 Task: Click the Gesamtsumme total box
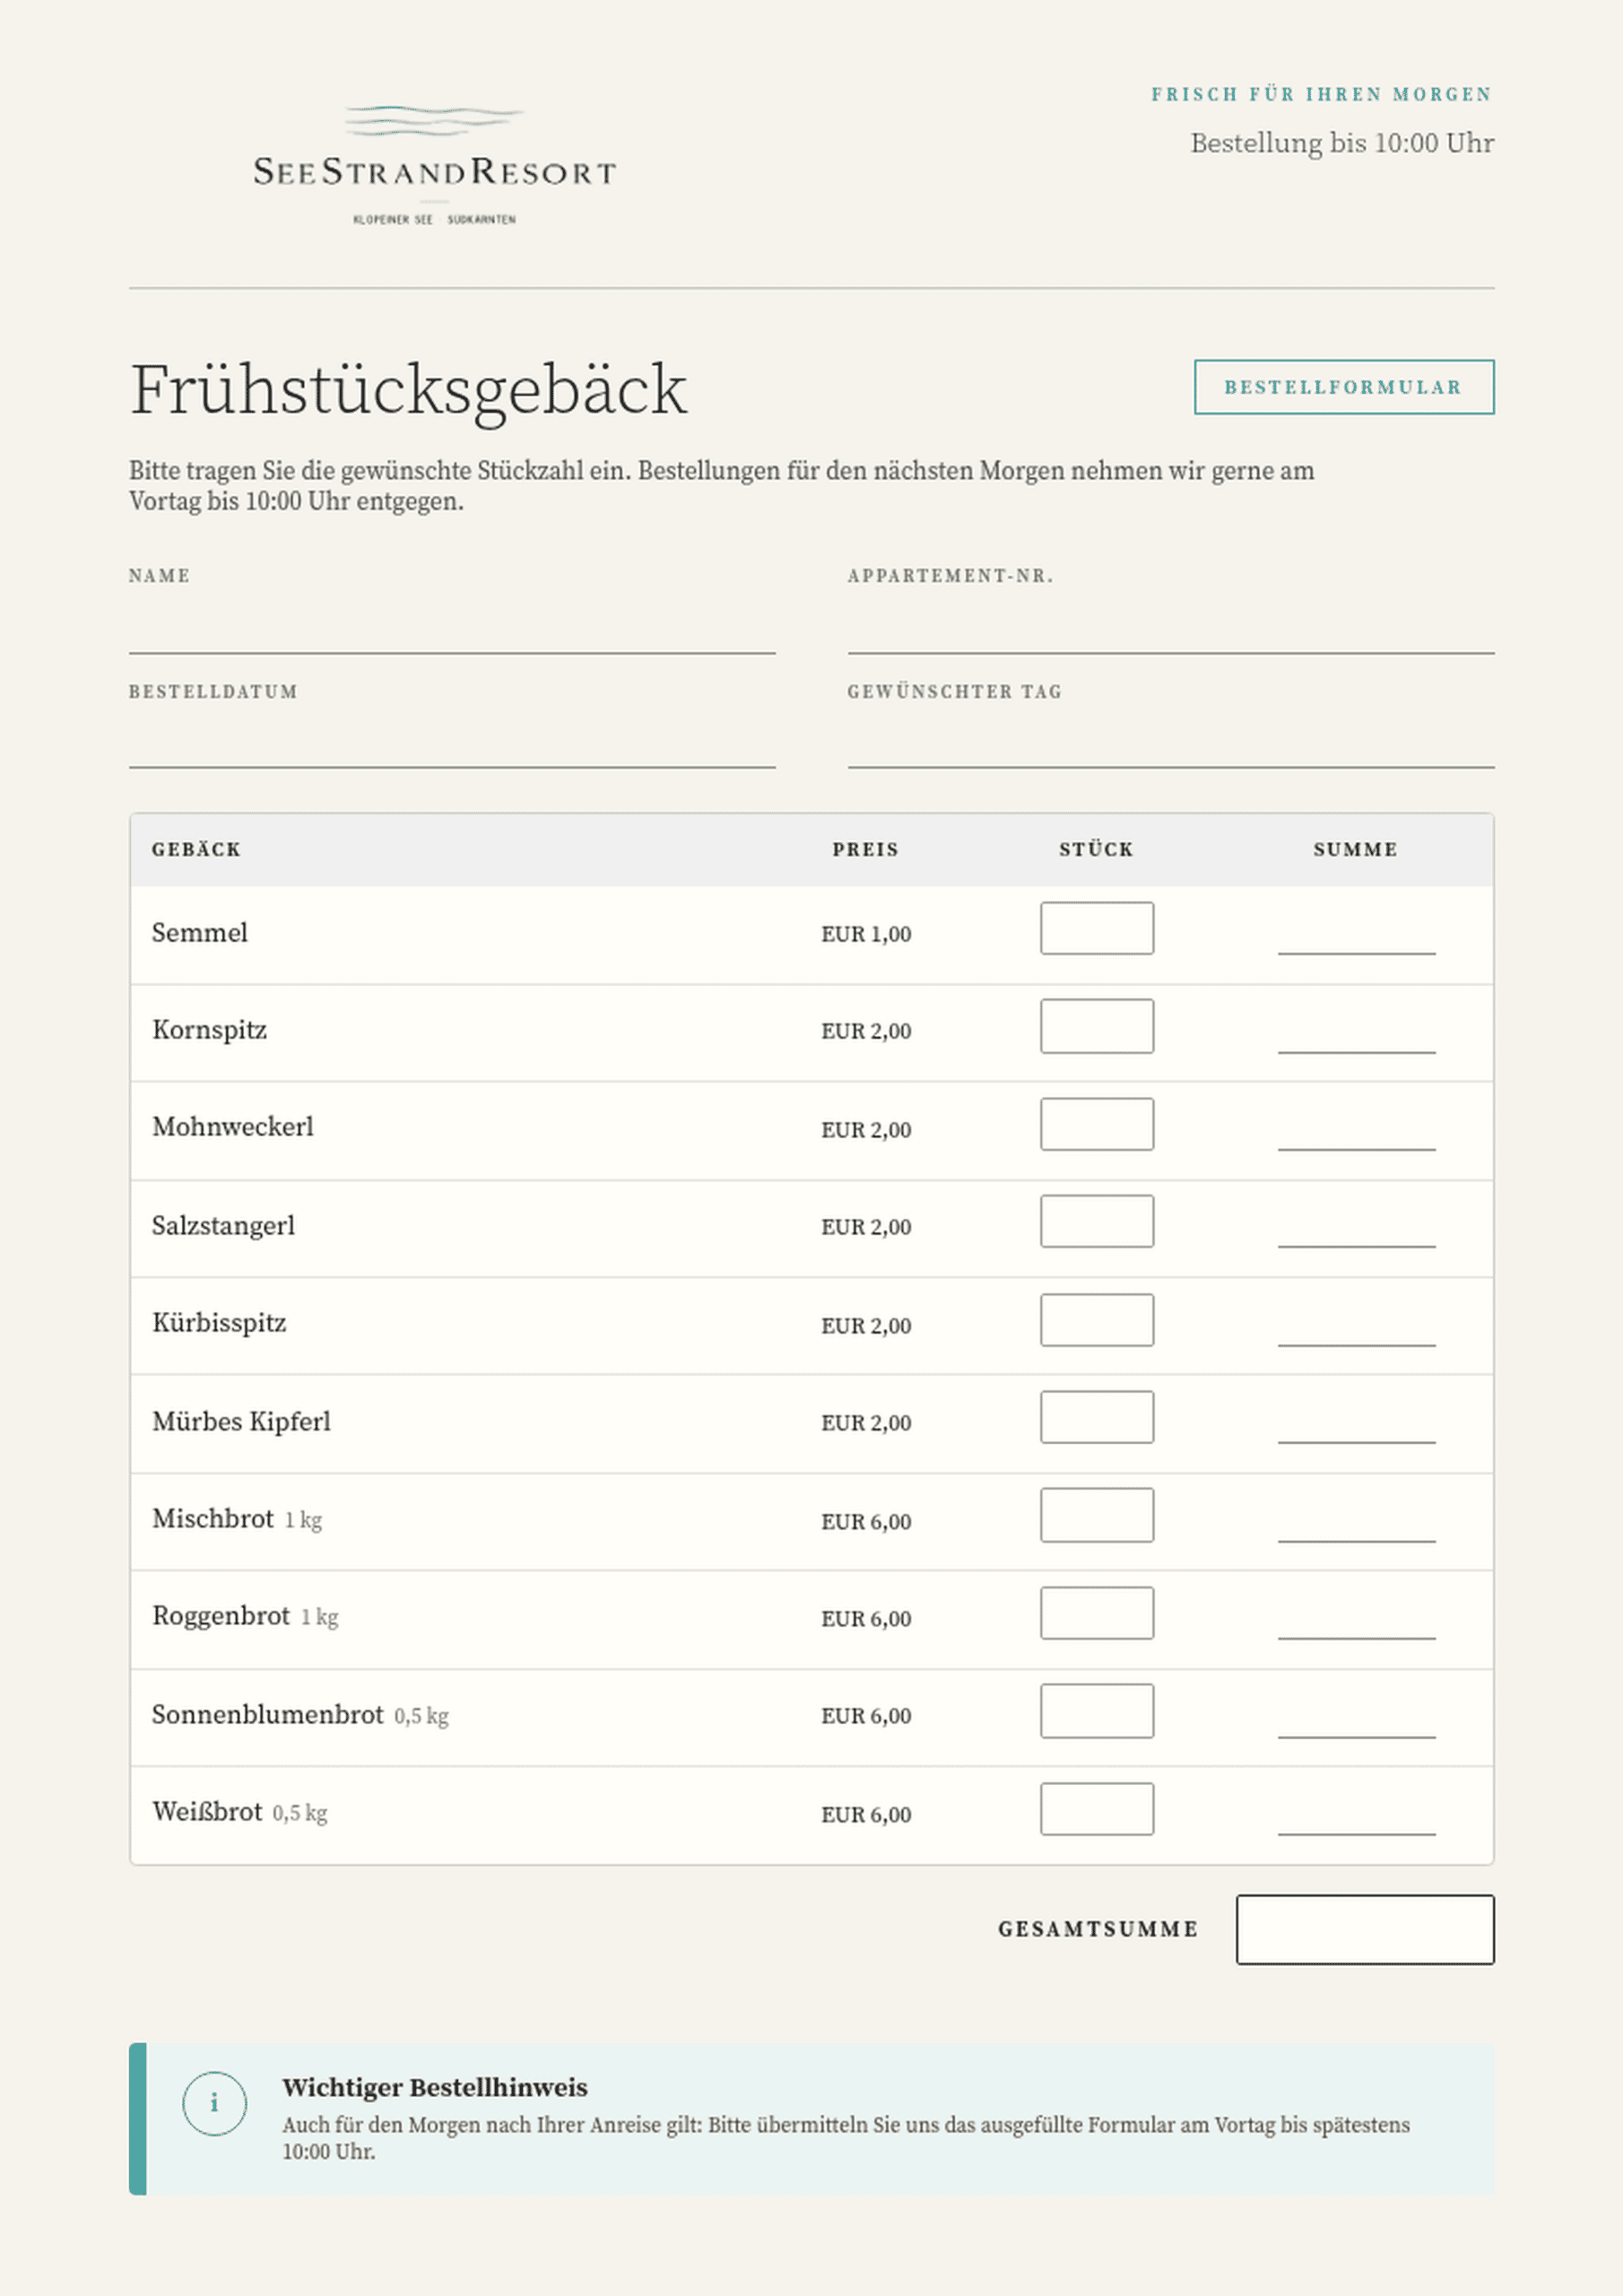coord(1365,1929)
